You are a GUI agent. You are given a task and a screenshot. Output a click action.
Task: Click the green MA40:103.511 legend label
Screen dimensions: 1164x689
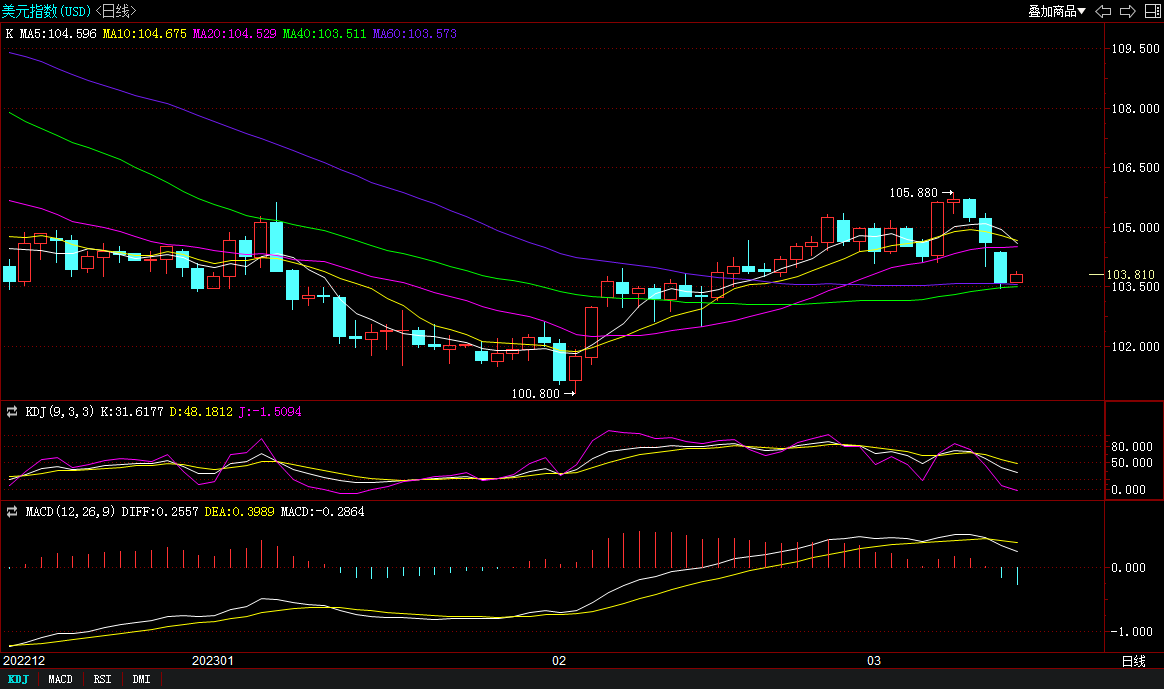click(x=324, y=33)
